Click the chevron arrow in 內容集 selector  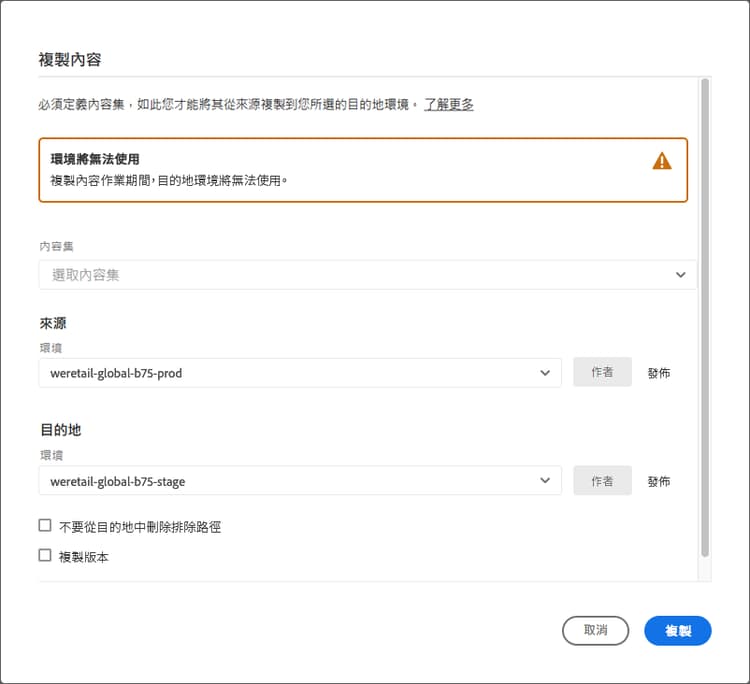681,275
